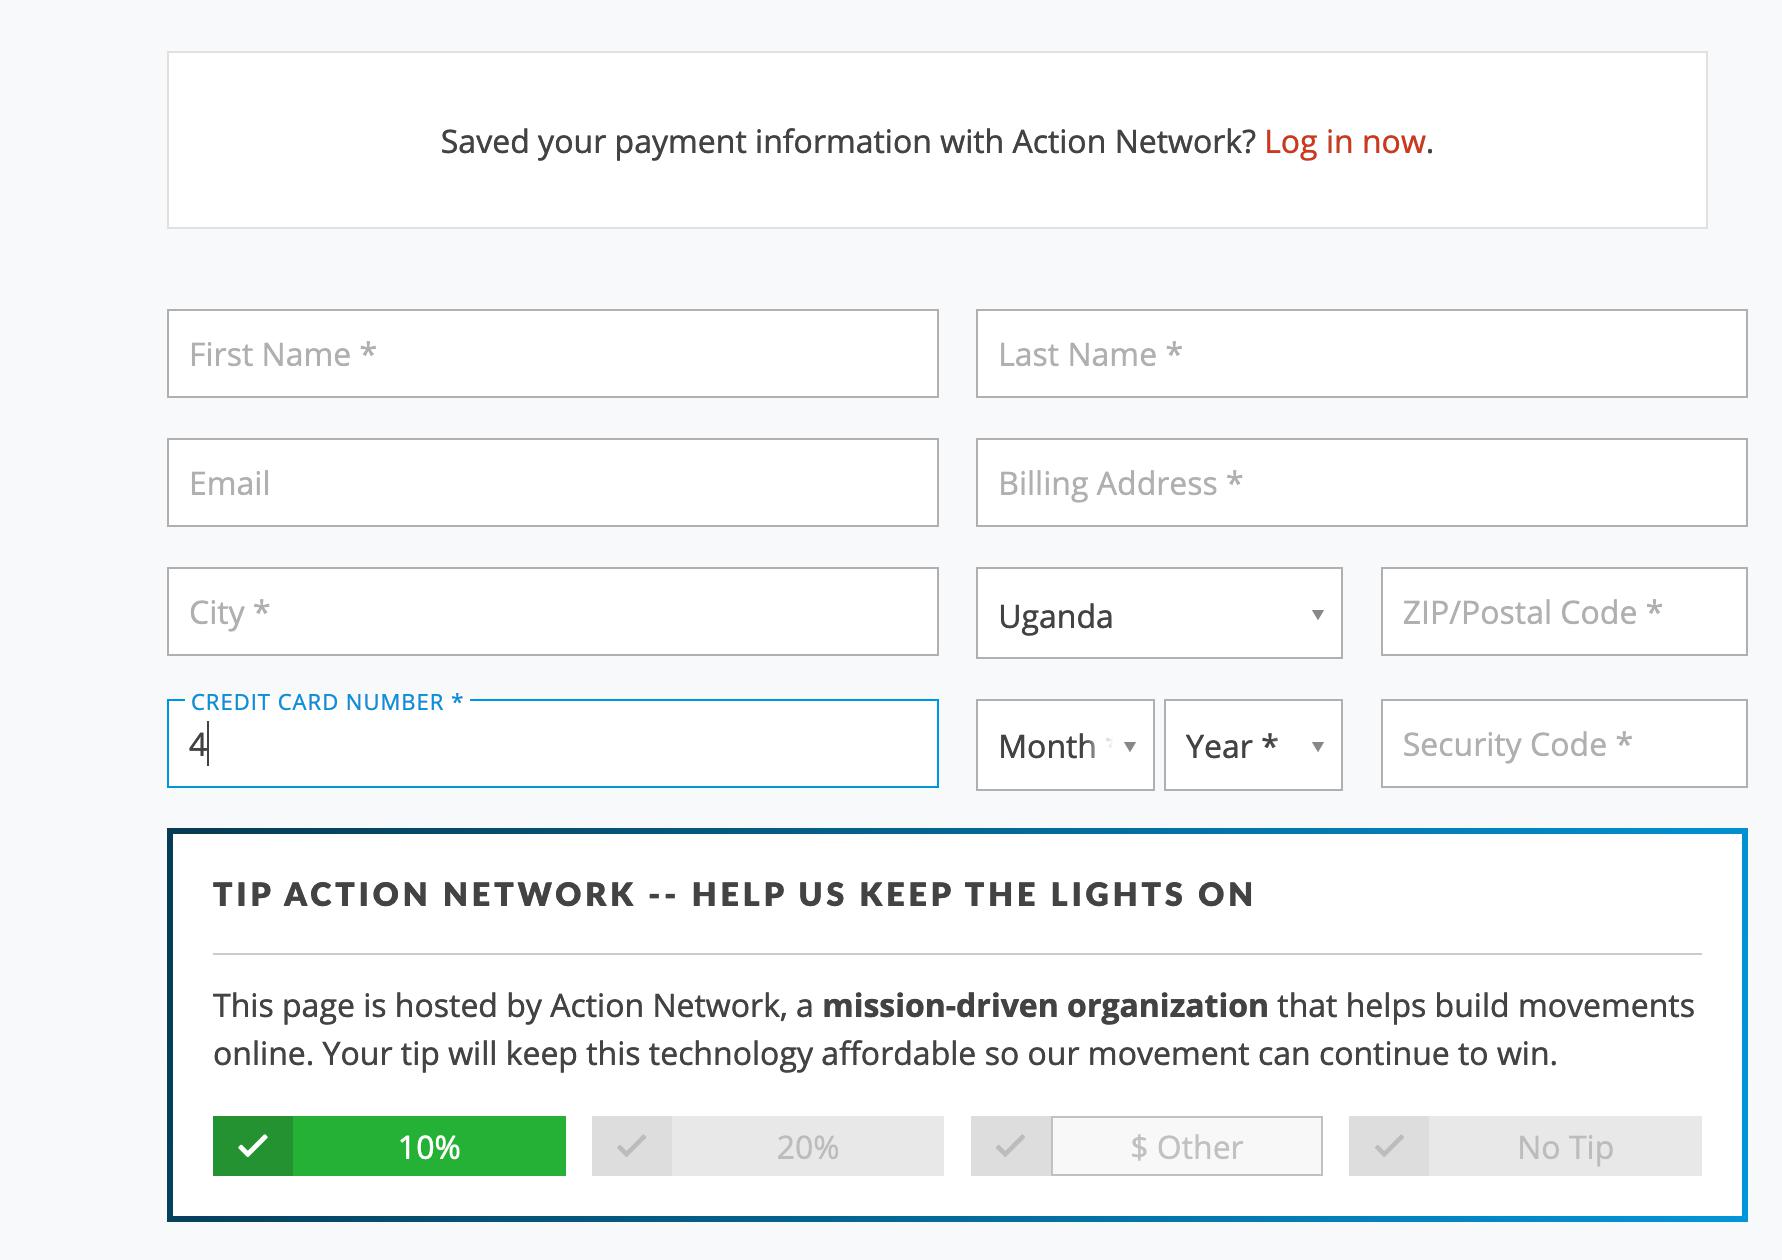Click the Credit Card Number field

552,746
